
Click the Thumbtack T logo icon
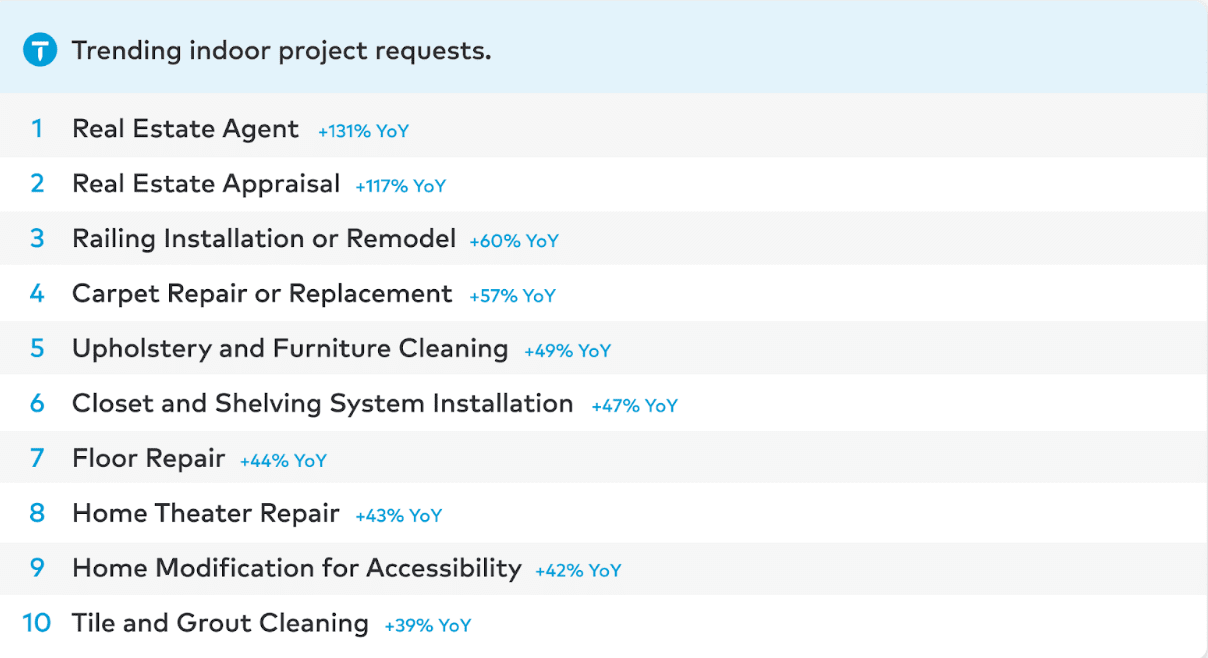click(40, 50)
